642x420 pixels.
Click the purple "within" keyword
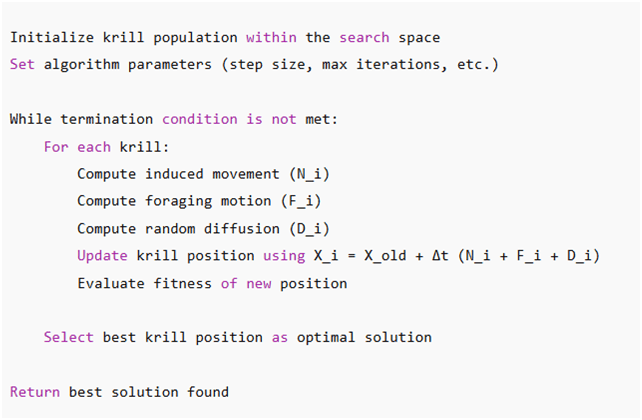click(271, 37)
